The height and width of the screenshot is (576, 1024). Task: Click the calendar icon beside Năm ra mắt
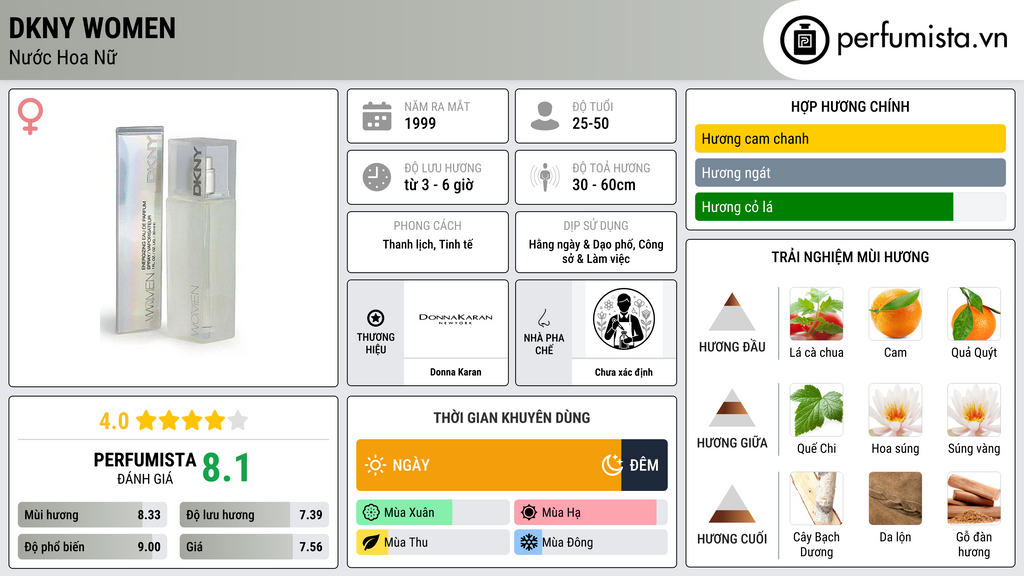tap(377, 116)
